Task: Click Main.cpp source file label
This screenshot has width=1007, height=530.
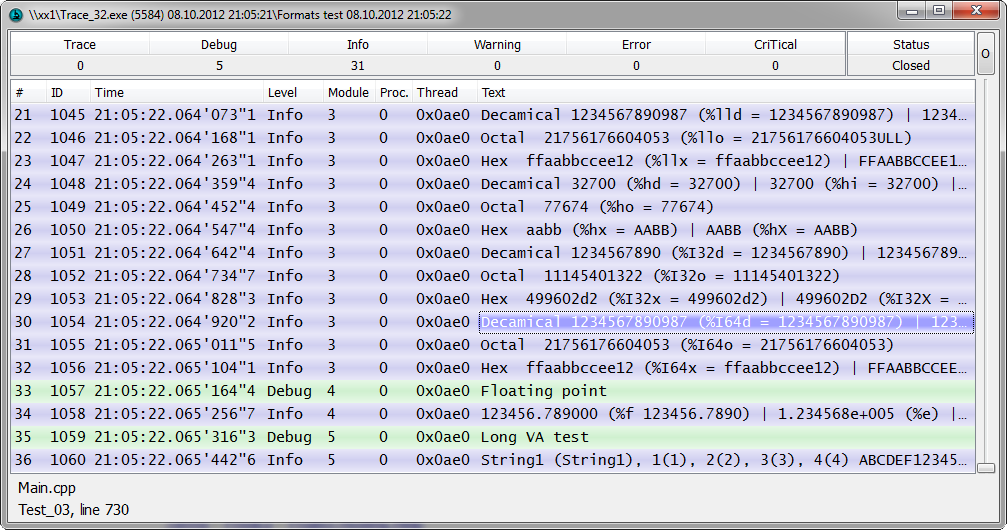Action: pos(47,488)
